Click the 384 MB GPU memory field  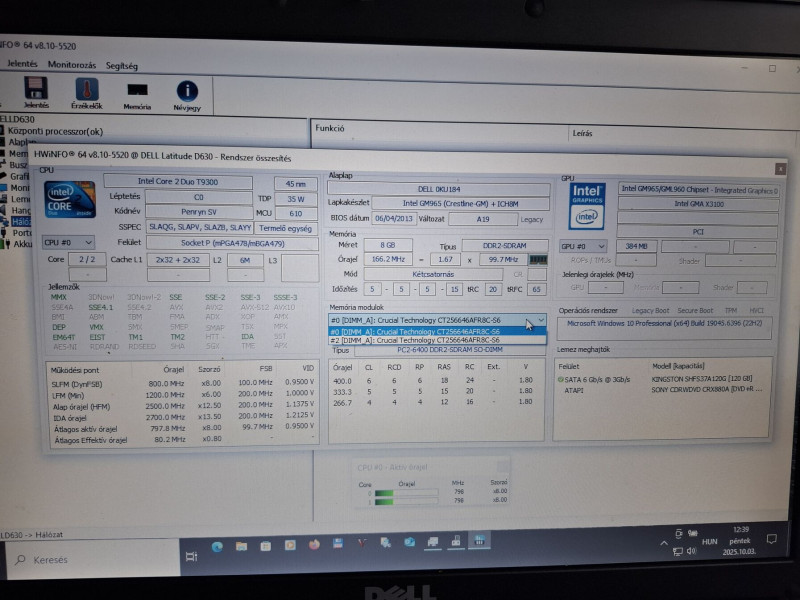pos(636,246)
